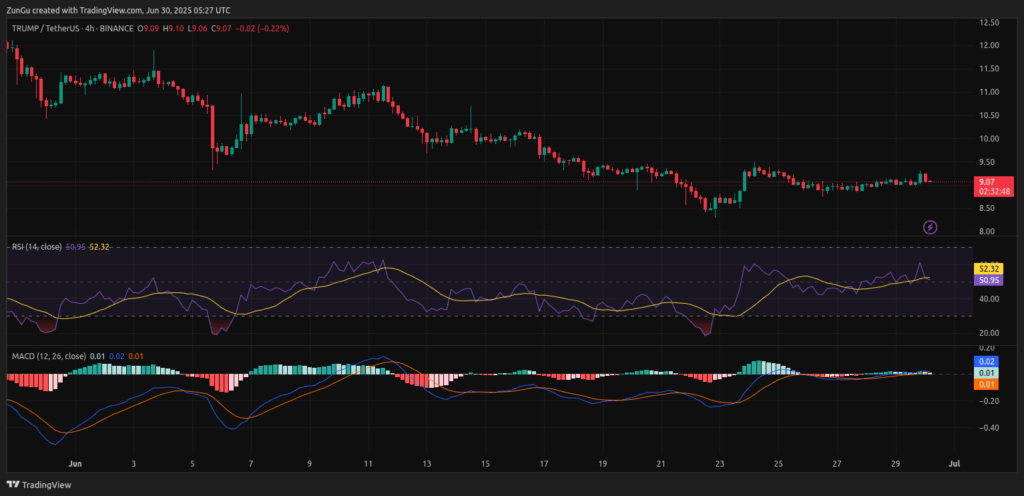Click the MACD (12, 26, close) indicator label

[x=49, y=356]
